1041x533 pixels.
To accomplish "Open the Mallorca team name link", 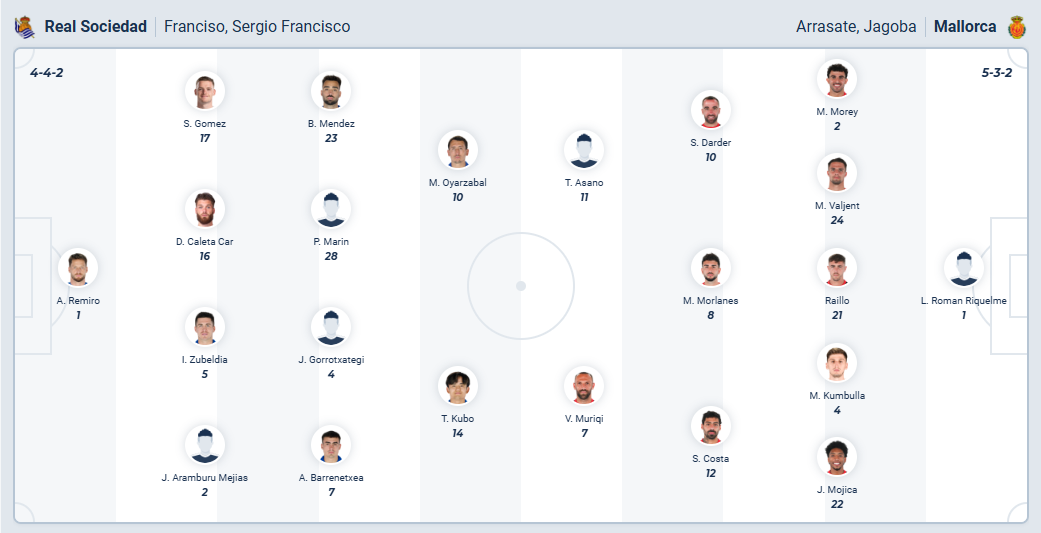I will click(x=965, y=27).
